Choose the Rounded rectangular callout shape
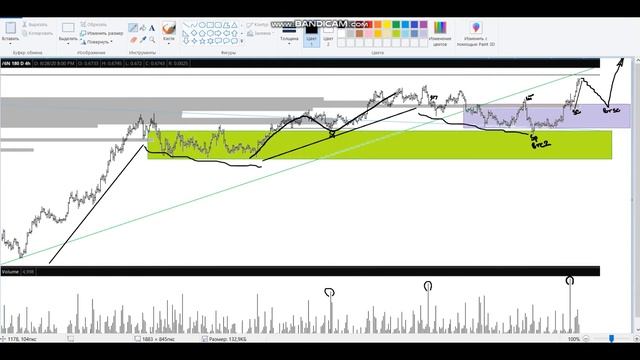640x360 pixels. click(218, 41)
